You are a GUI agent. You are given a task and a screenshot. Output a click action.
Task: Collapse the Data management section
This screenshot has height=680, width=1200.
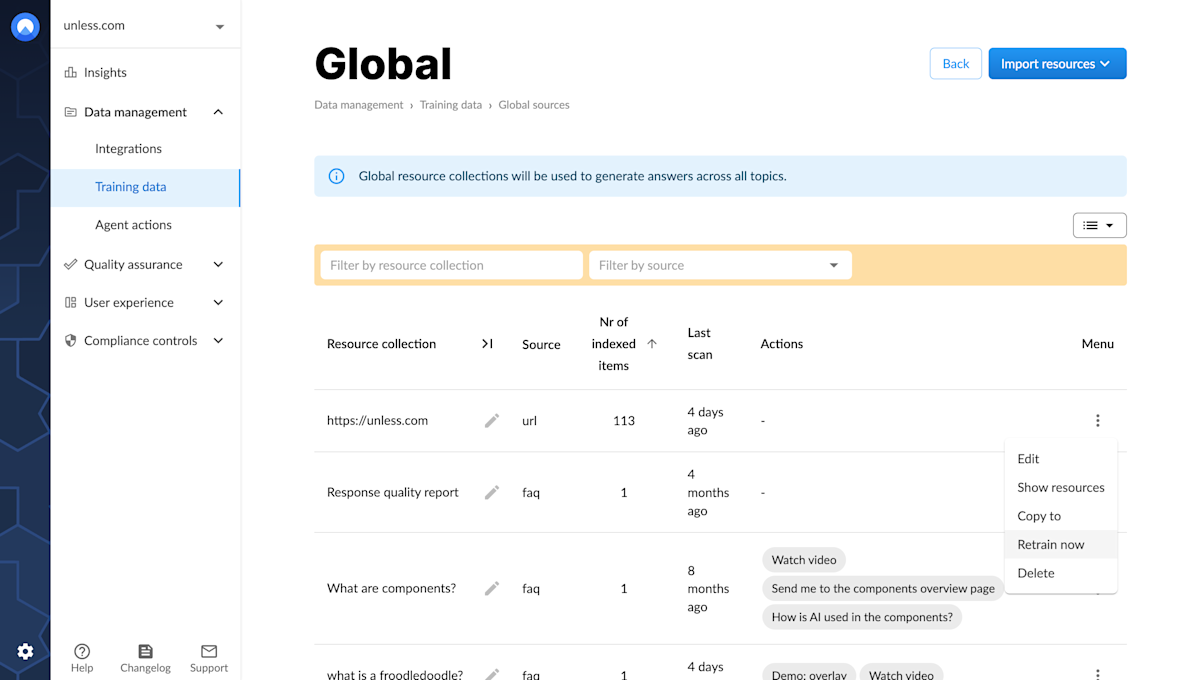[x=218, y=112]
